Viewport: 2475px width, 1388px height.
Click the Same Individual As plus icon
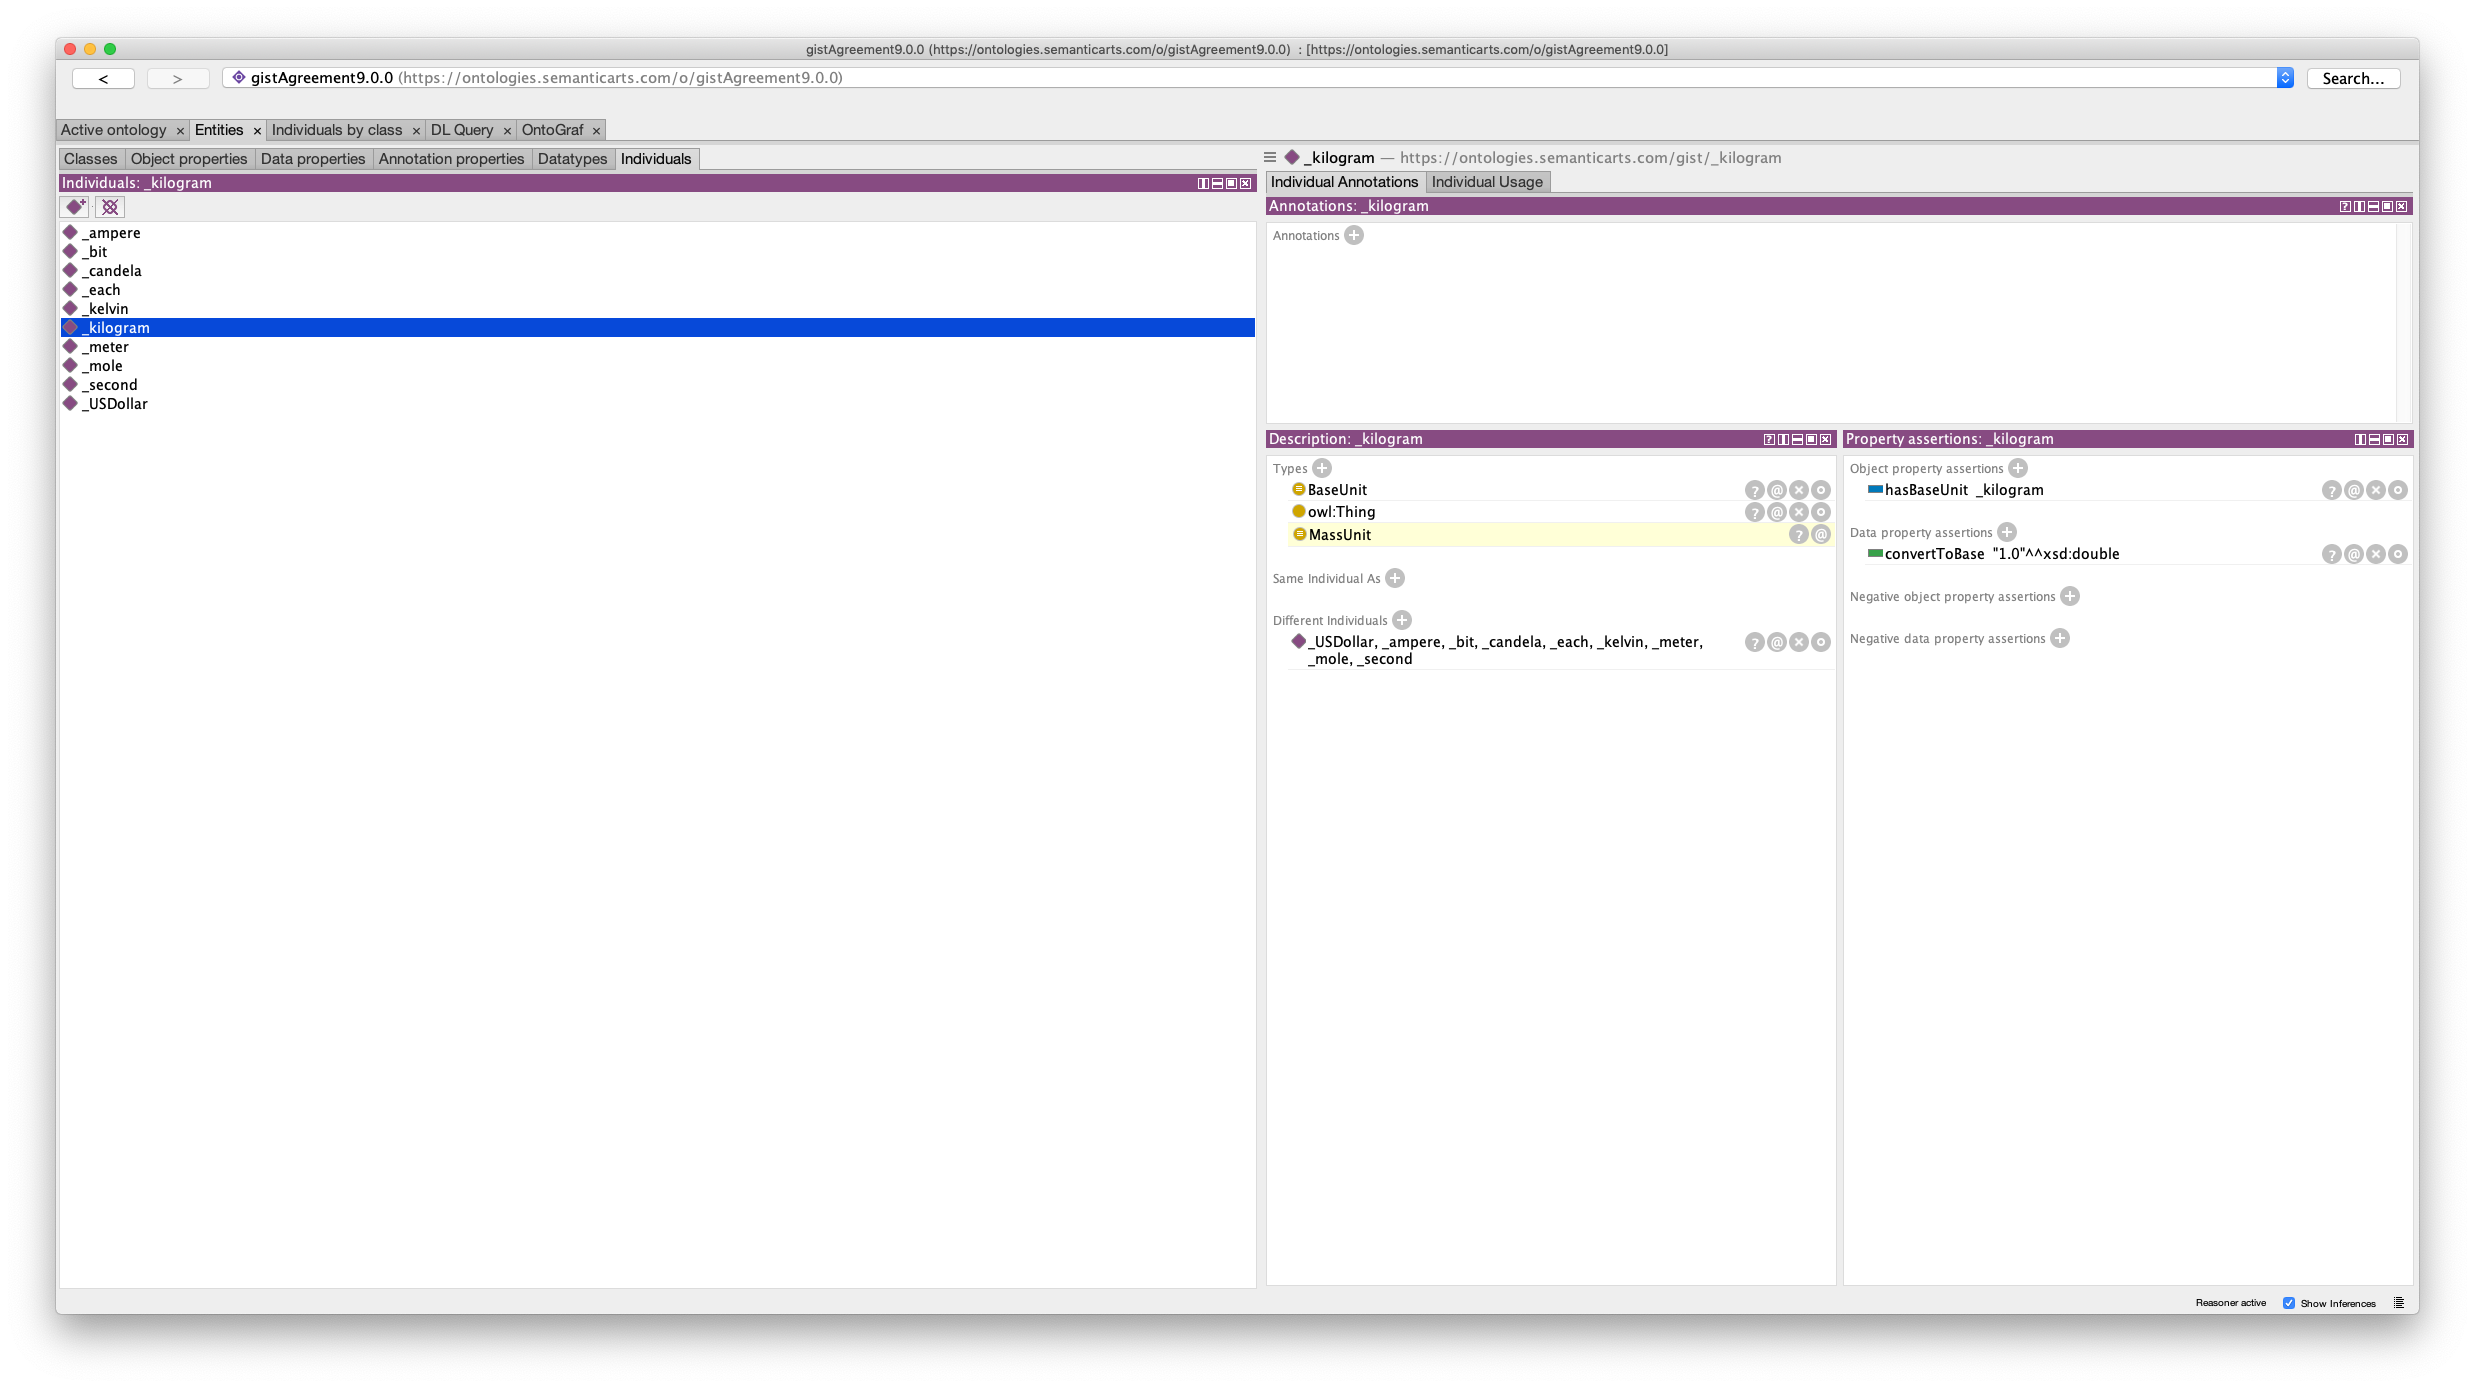point(1396,578)
